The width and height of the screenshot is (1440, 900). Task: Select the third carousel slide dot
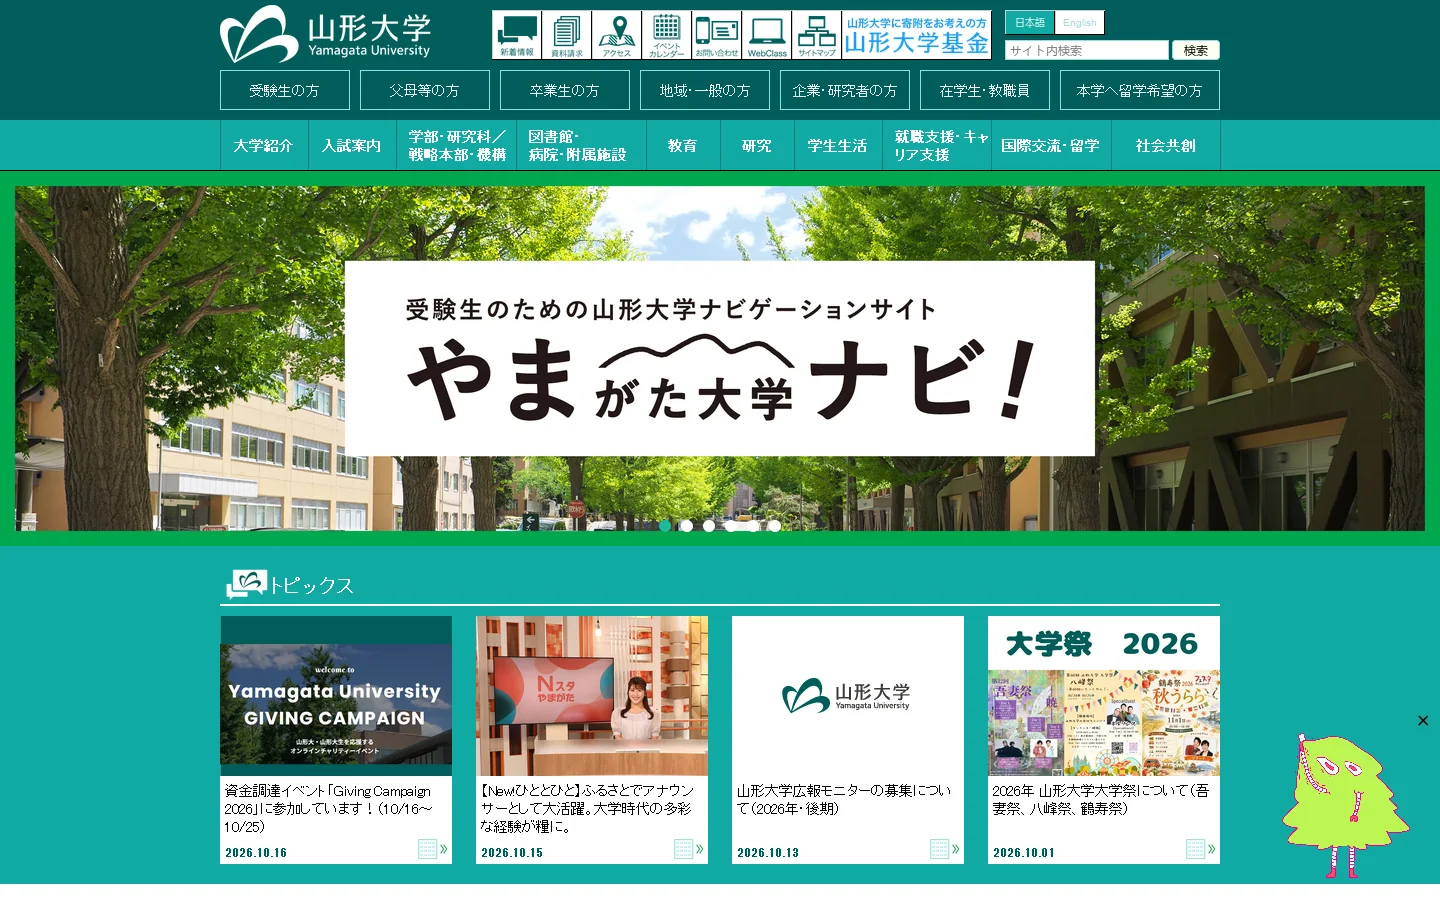click(709, 526)
